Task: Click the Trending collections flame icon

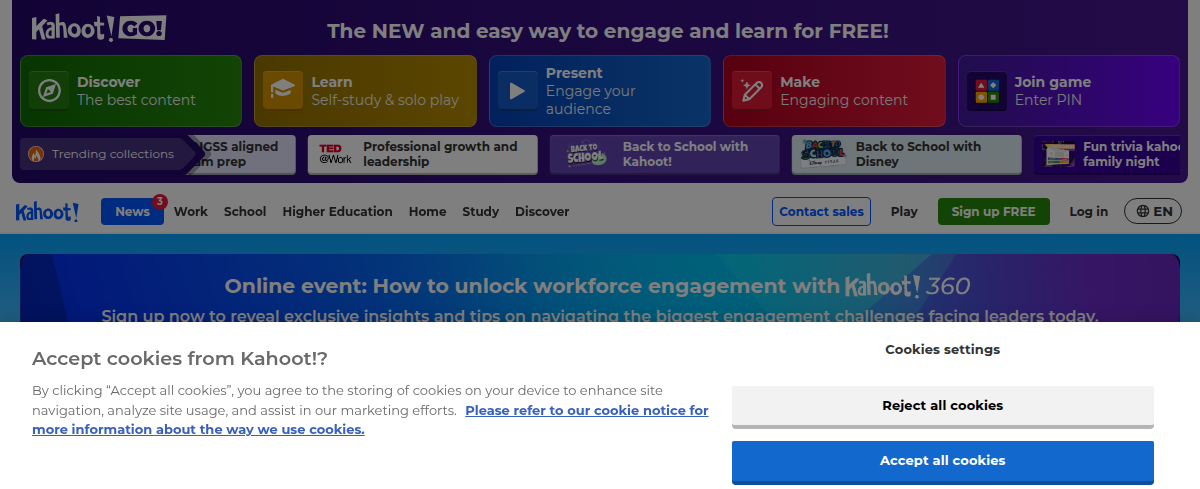Action: click(x=36, y=154)
